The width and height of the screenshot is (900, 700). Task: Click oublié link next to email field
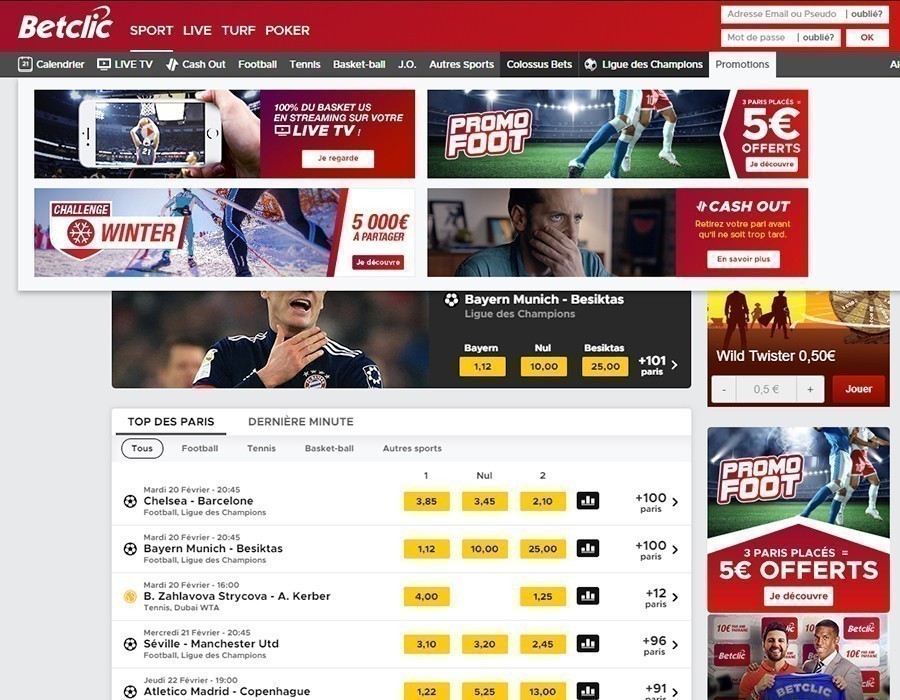pos(867,14)
